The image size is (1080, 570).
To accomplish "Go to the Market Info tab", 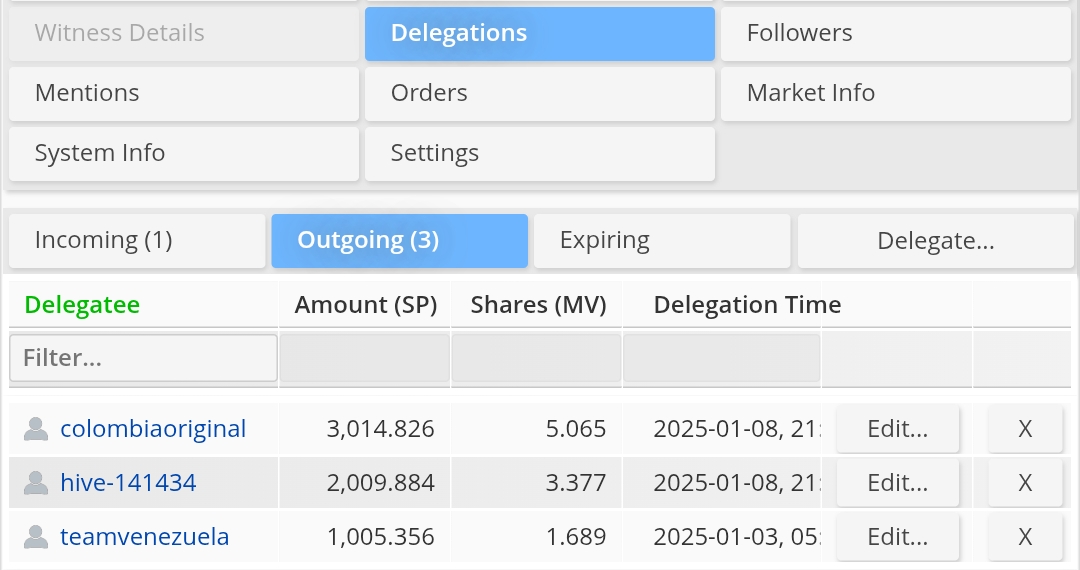I will pyautogui.click(x=895, y=93).
